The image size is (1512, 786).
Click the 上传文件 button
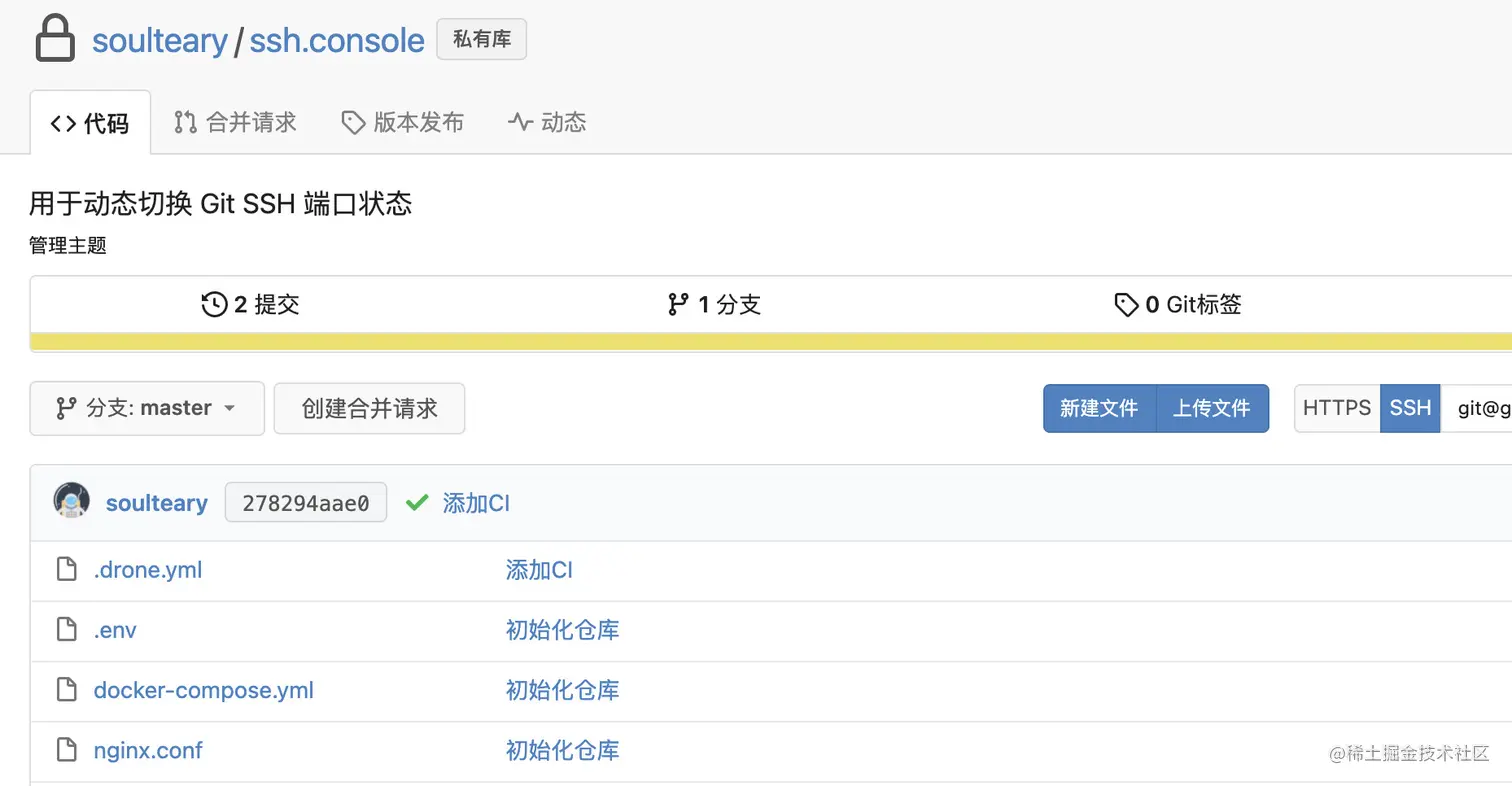coord(1212,408)
